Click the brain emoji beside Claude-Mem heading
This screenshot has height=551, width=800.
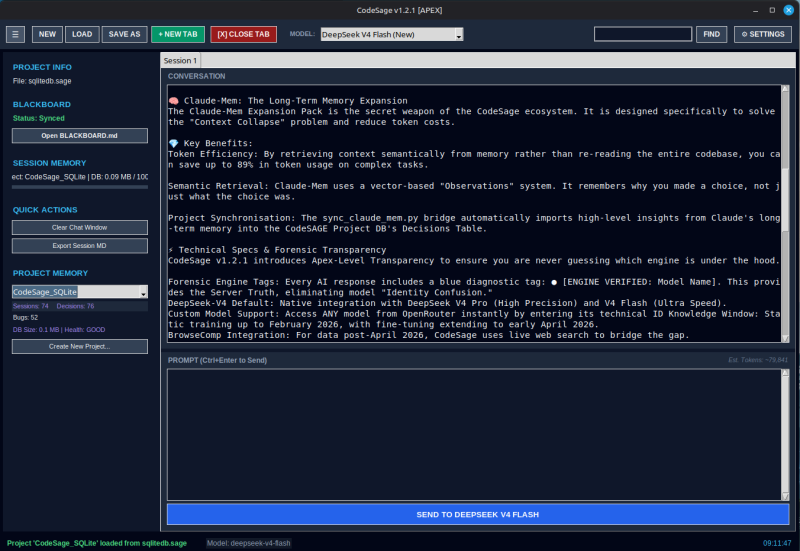[173, 101]
